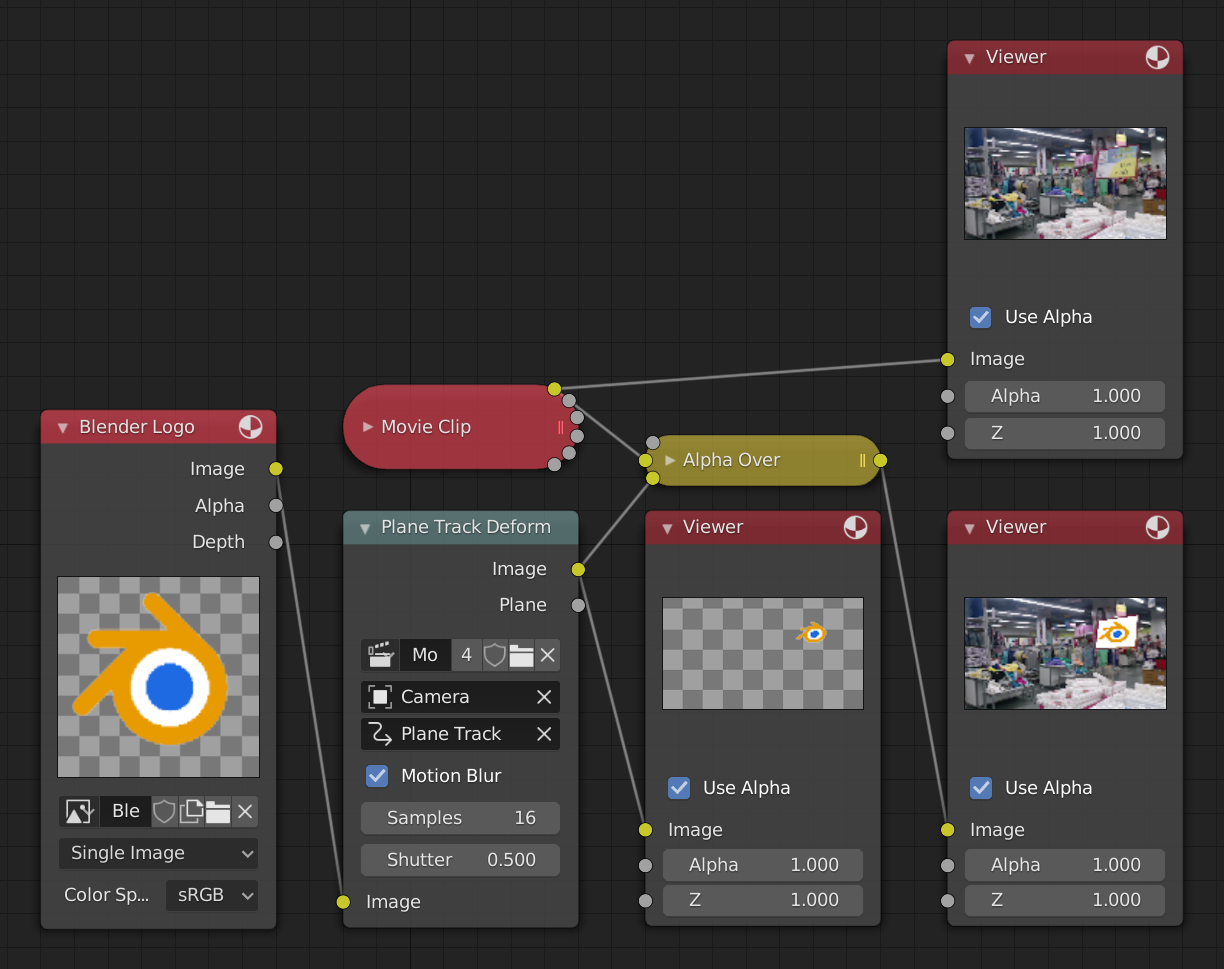Screen dimensions: 1224x969
Task: Remove the Camera with its X button
Action: [544, 696]
